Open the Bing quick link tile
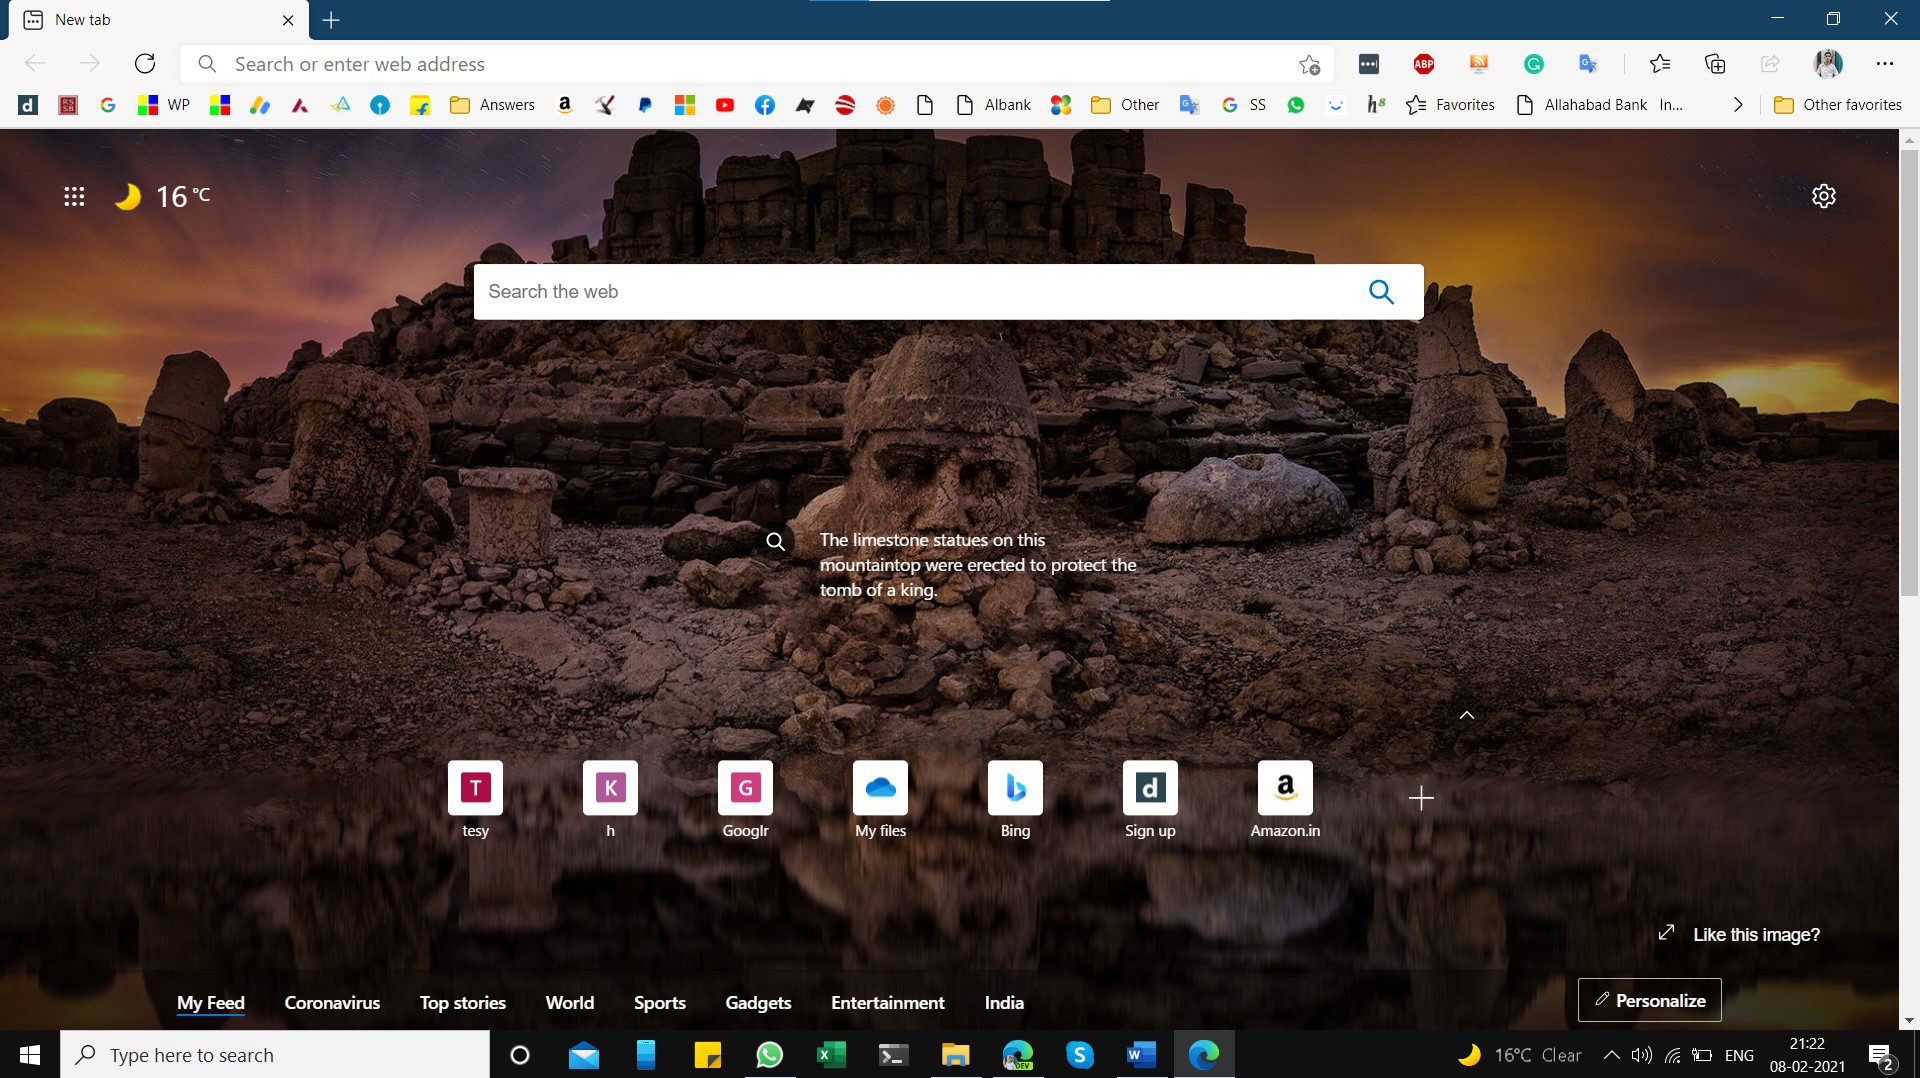The image size is (1920, 1078). 1015,800
